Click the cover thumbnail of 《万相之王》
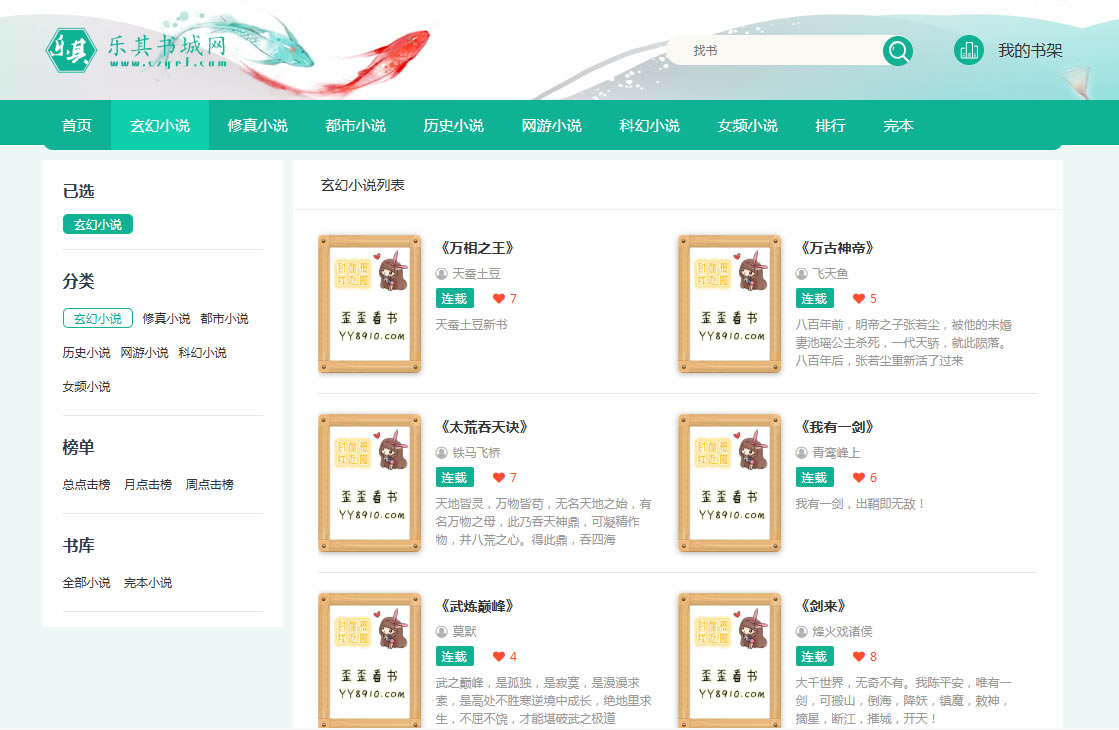This screenshot has height=730, width=1119. [369, 304]
